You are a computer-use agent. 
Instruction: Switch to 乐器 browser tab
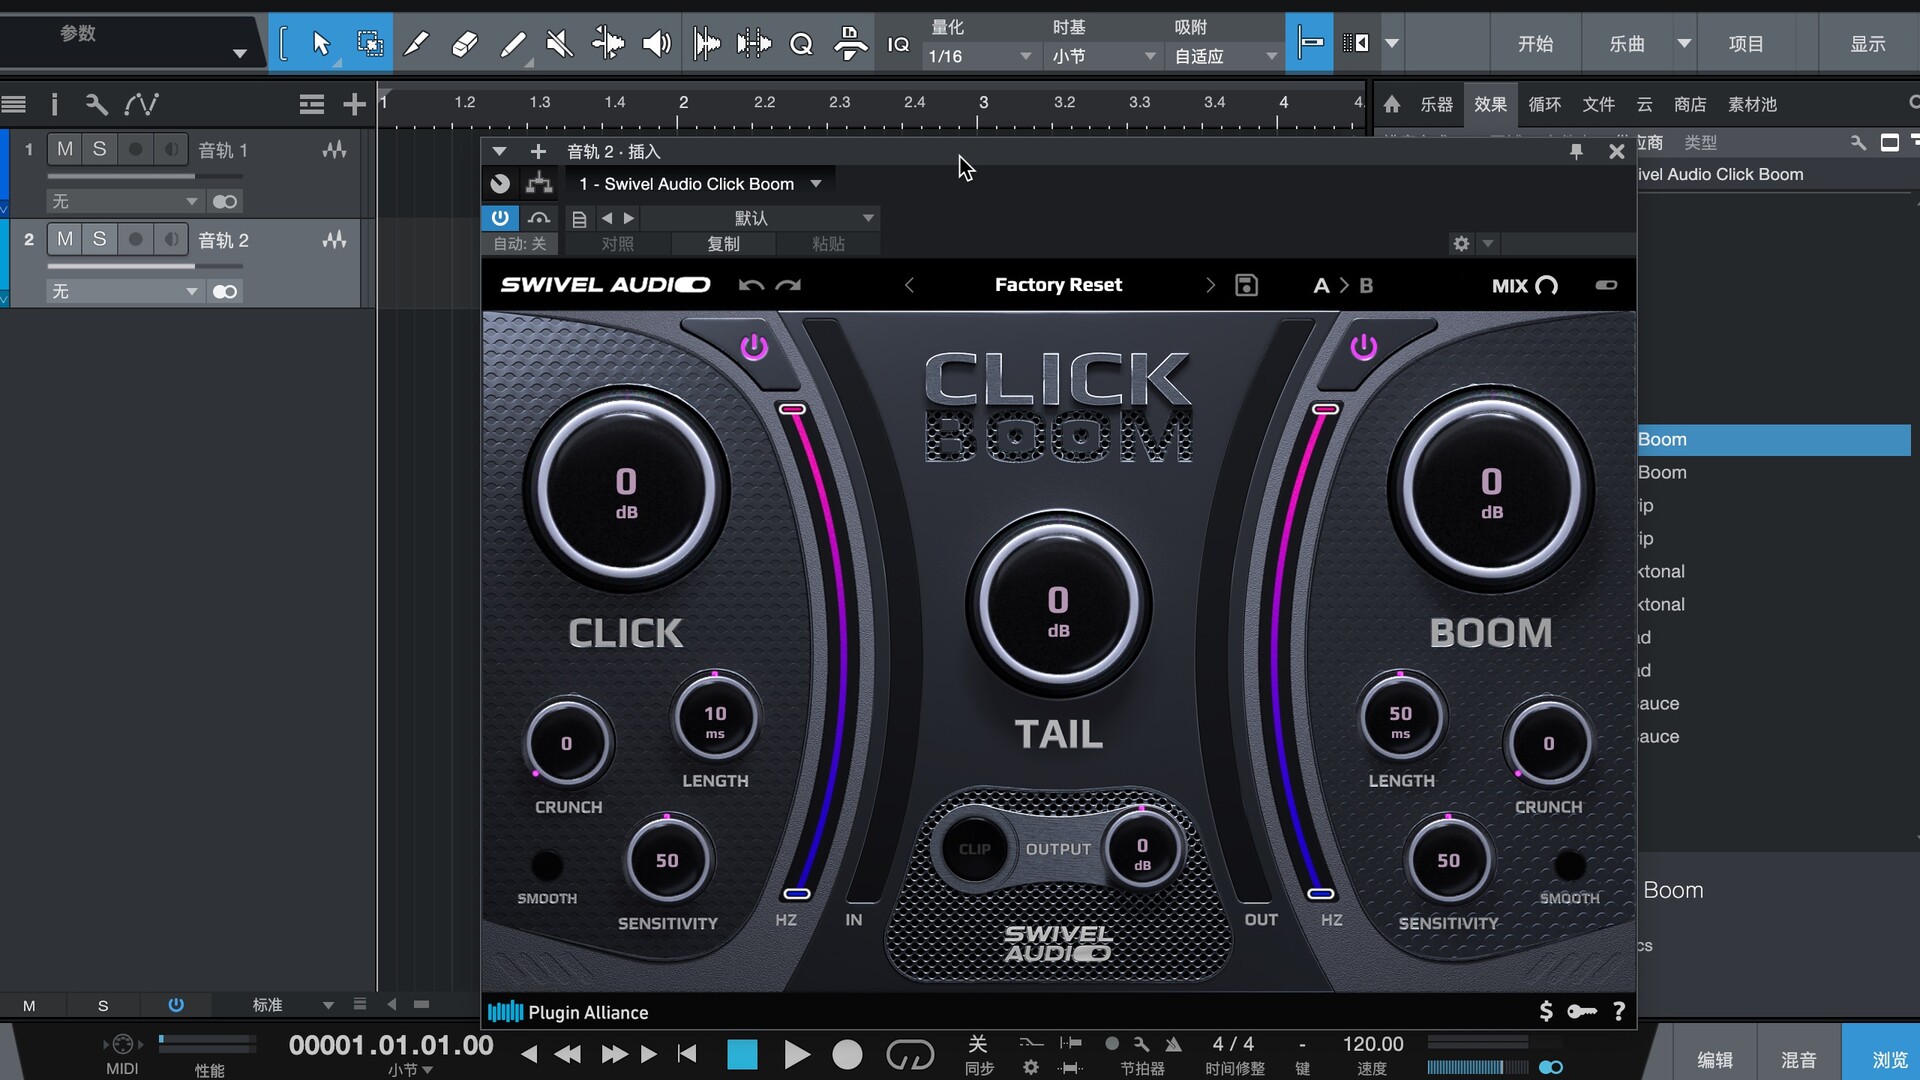1436,104
